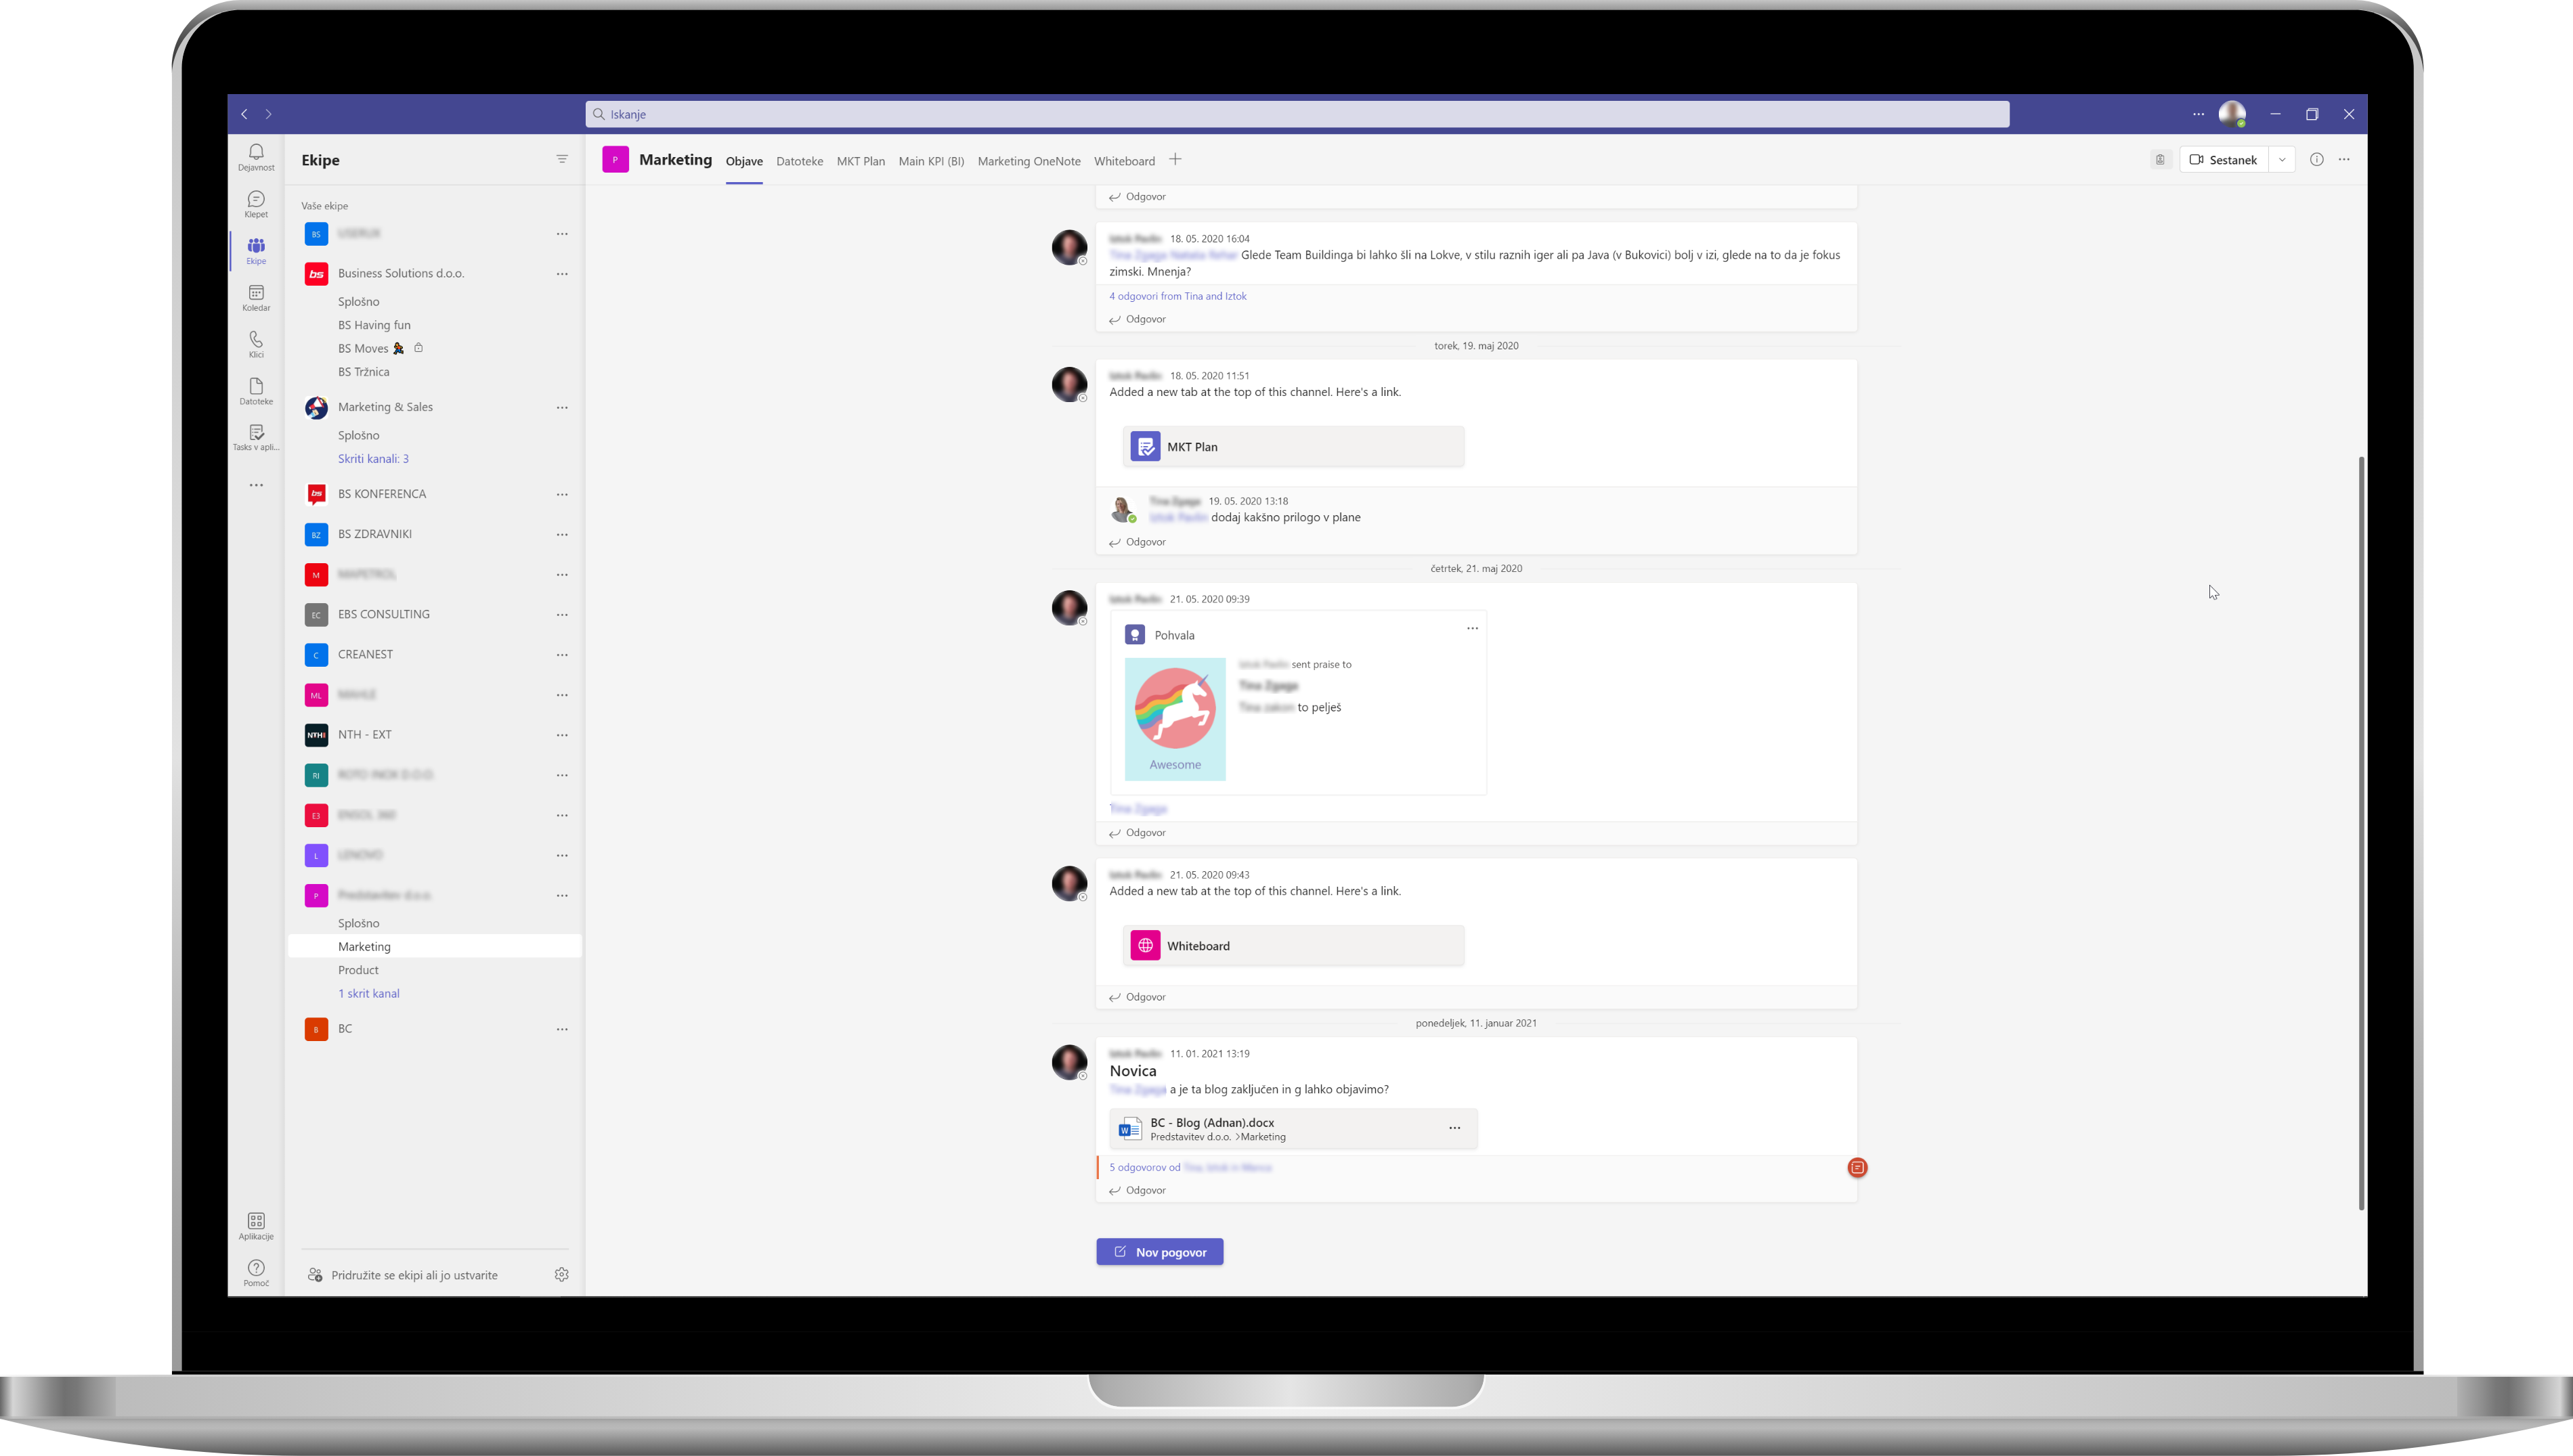
Task: Open the Marketing OneNote tab
Action: click(1028, 161)
